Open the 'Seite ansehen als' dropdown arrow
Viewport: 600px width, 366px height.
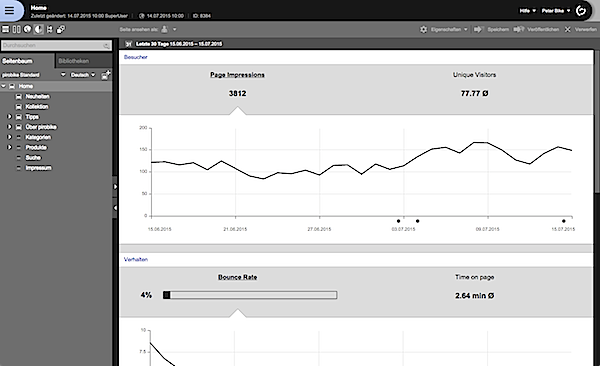174,29
